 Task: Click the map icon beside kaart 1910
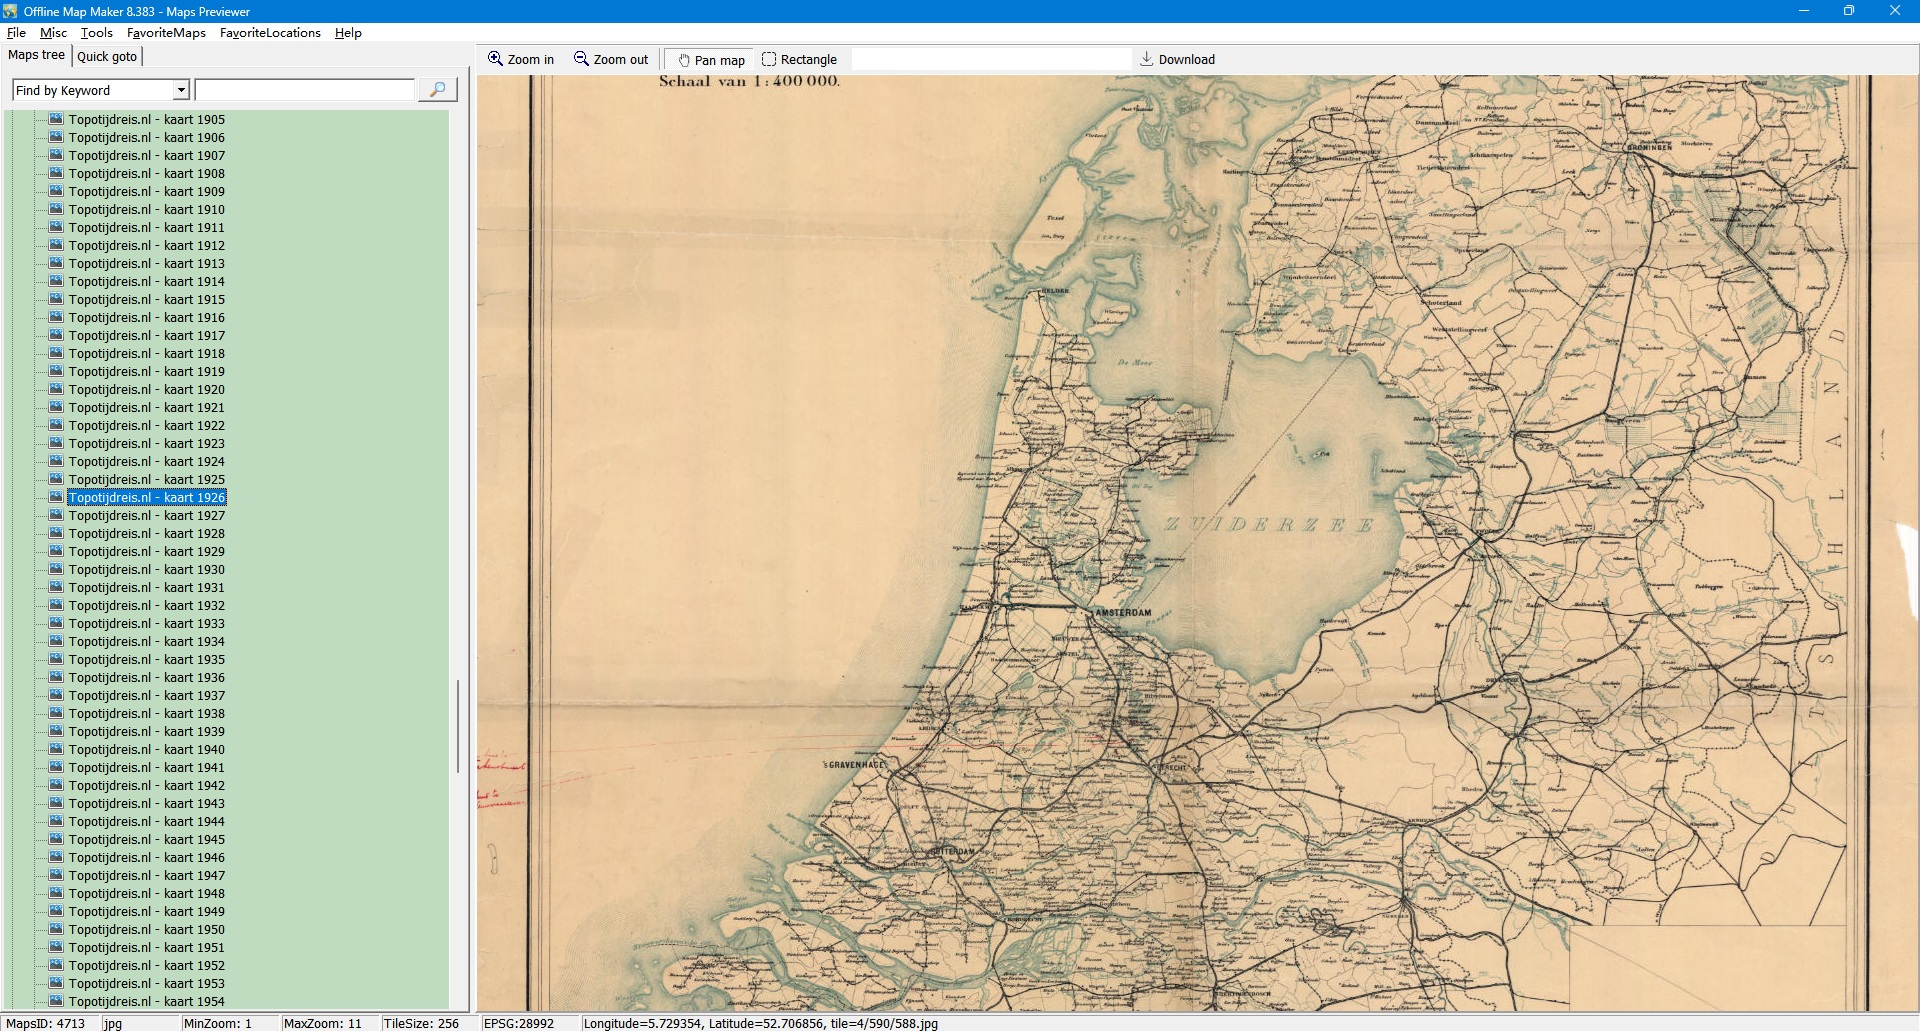[56, 210]
